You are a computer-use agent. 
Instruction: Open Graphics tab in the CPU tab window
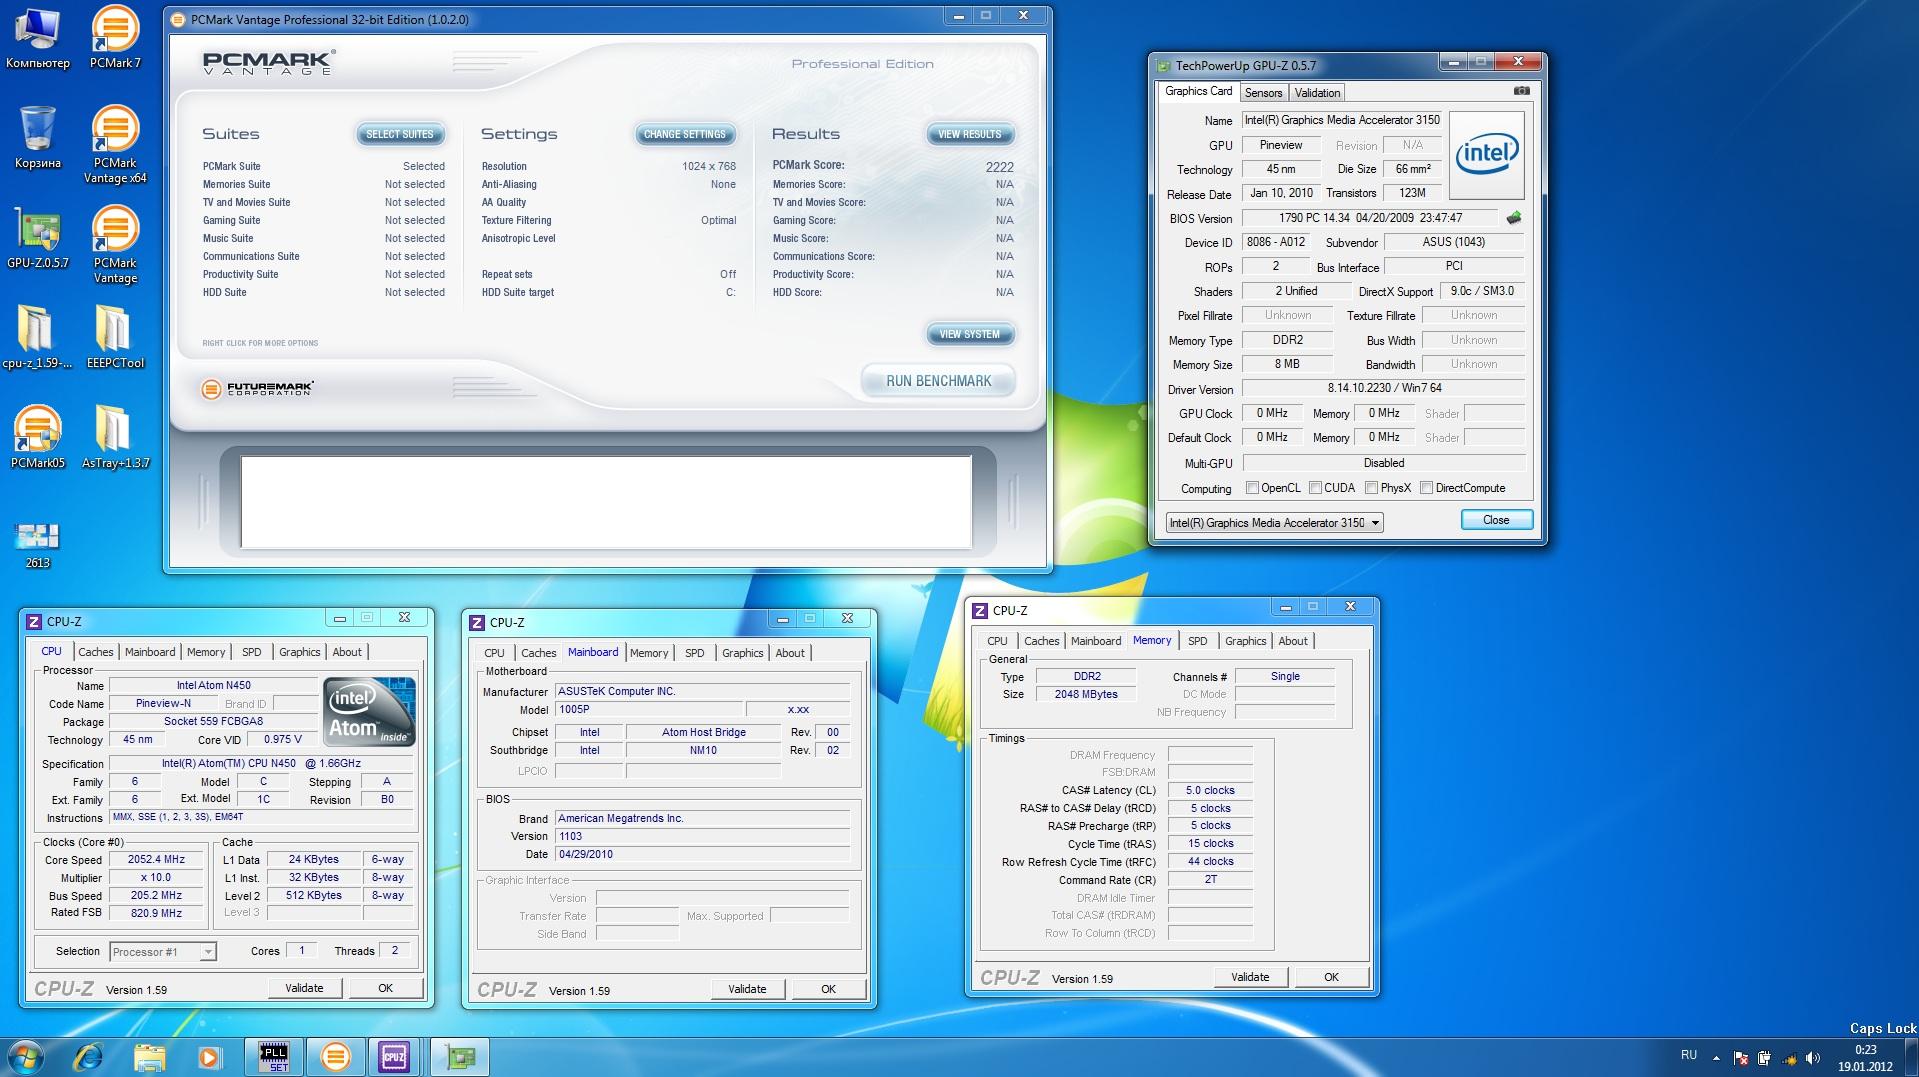click(300, 652)
